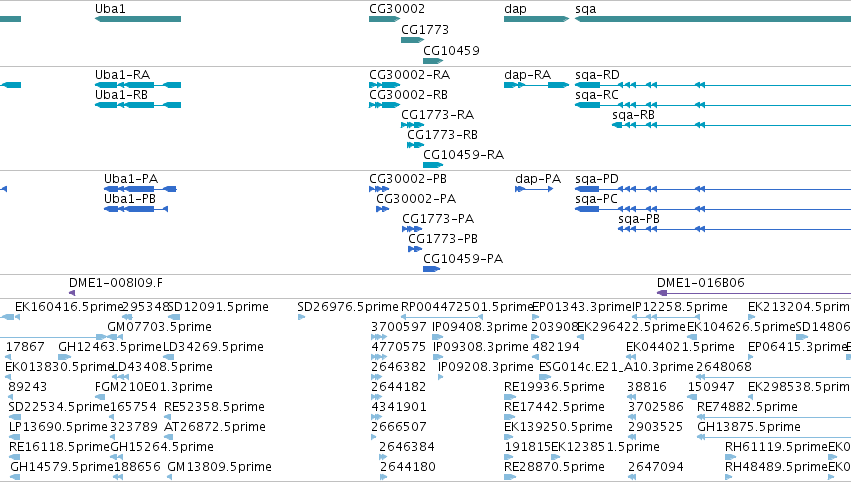Select the CG30002 gene arrow in top track
Image resolution: width=851 pixels, height=482 pixels.
384,19
